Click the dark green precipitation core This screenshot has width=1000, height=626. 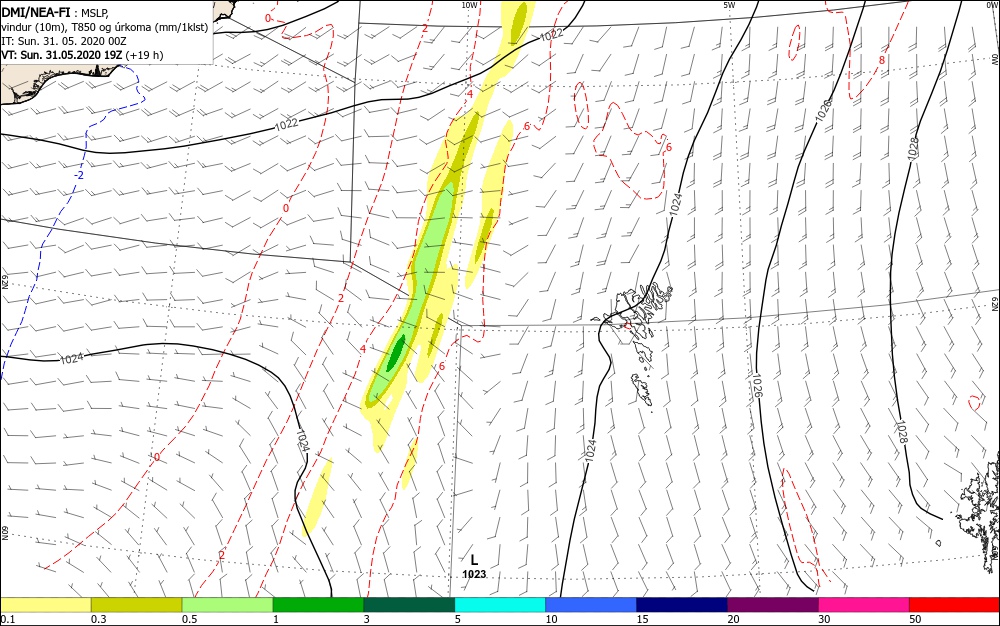[397, 353]
